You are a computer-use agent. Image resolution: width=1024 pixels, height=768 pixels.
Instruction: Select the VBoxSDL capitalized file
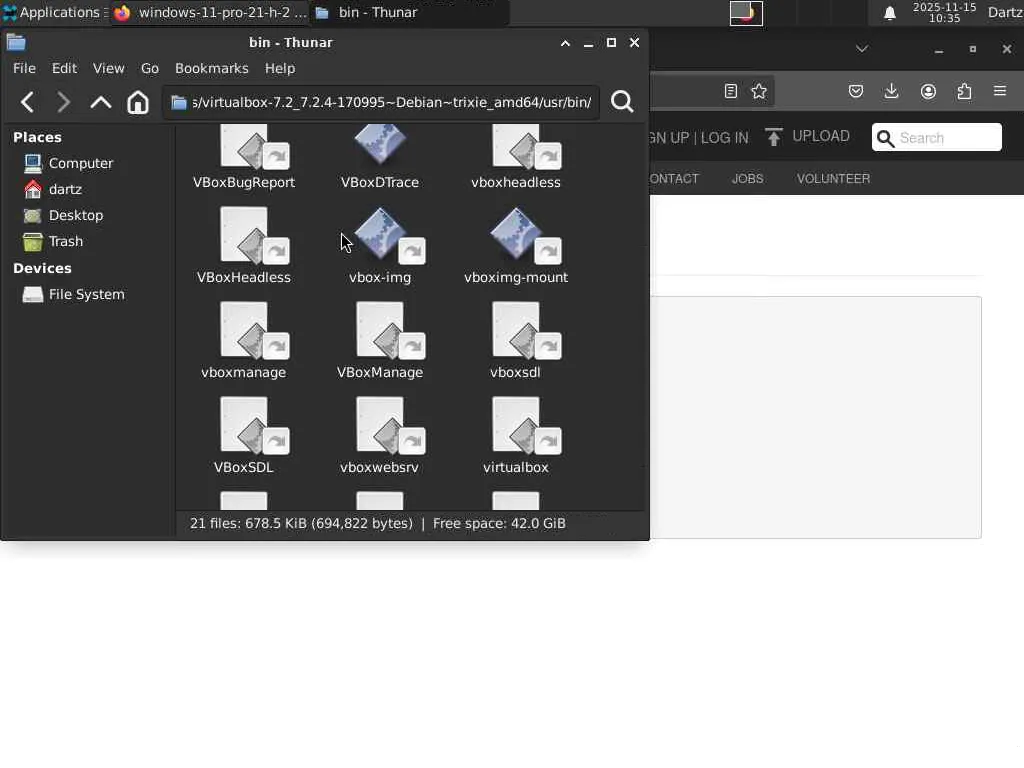click(254, 426)
